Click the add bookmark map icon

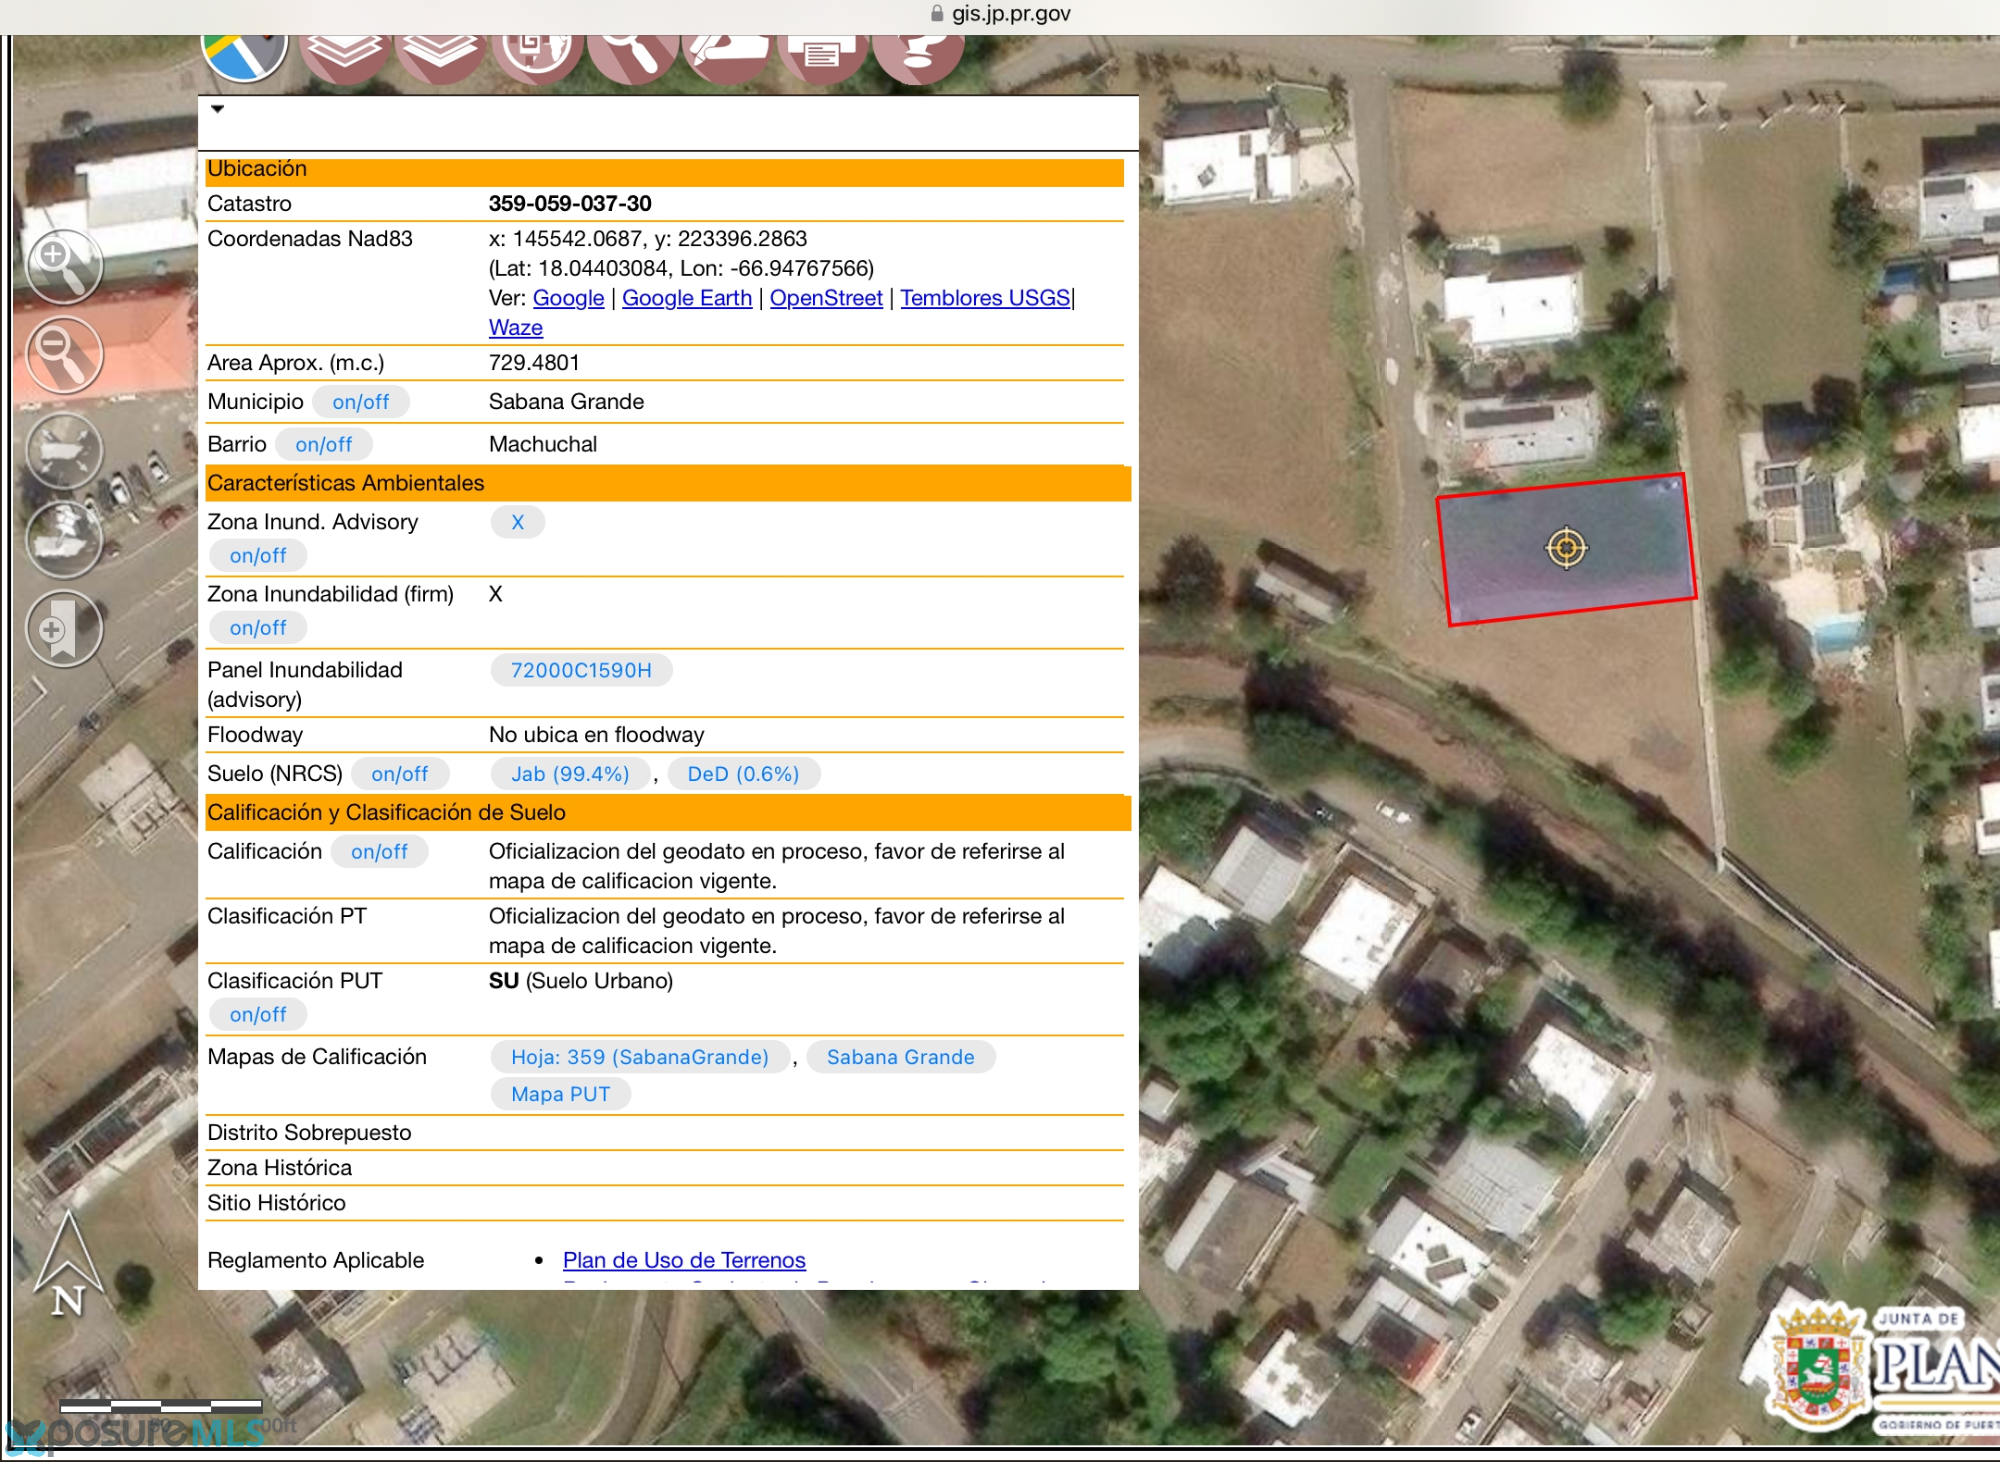tap(63, 628)
